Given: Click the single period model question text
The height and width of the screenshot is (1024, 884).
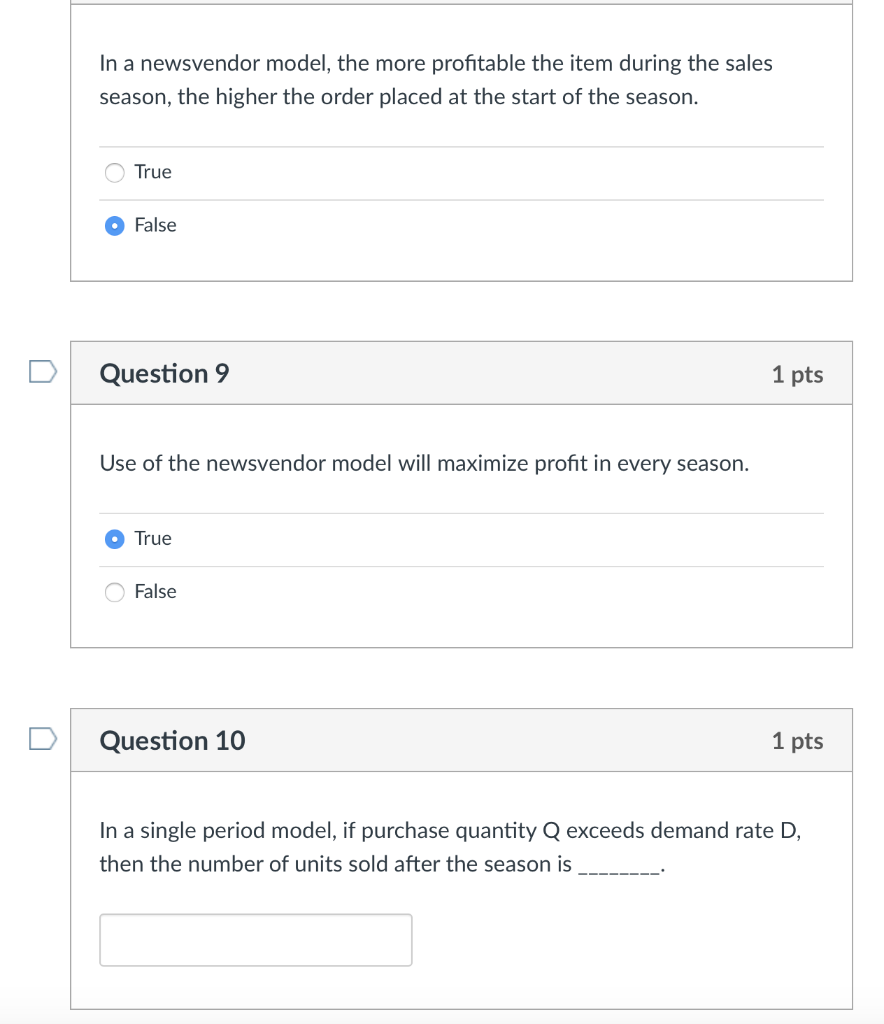Looking at the screenshot, I should tap(450, 831).
